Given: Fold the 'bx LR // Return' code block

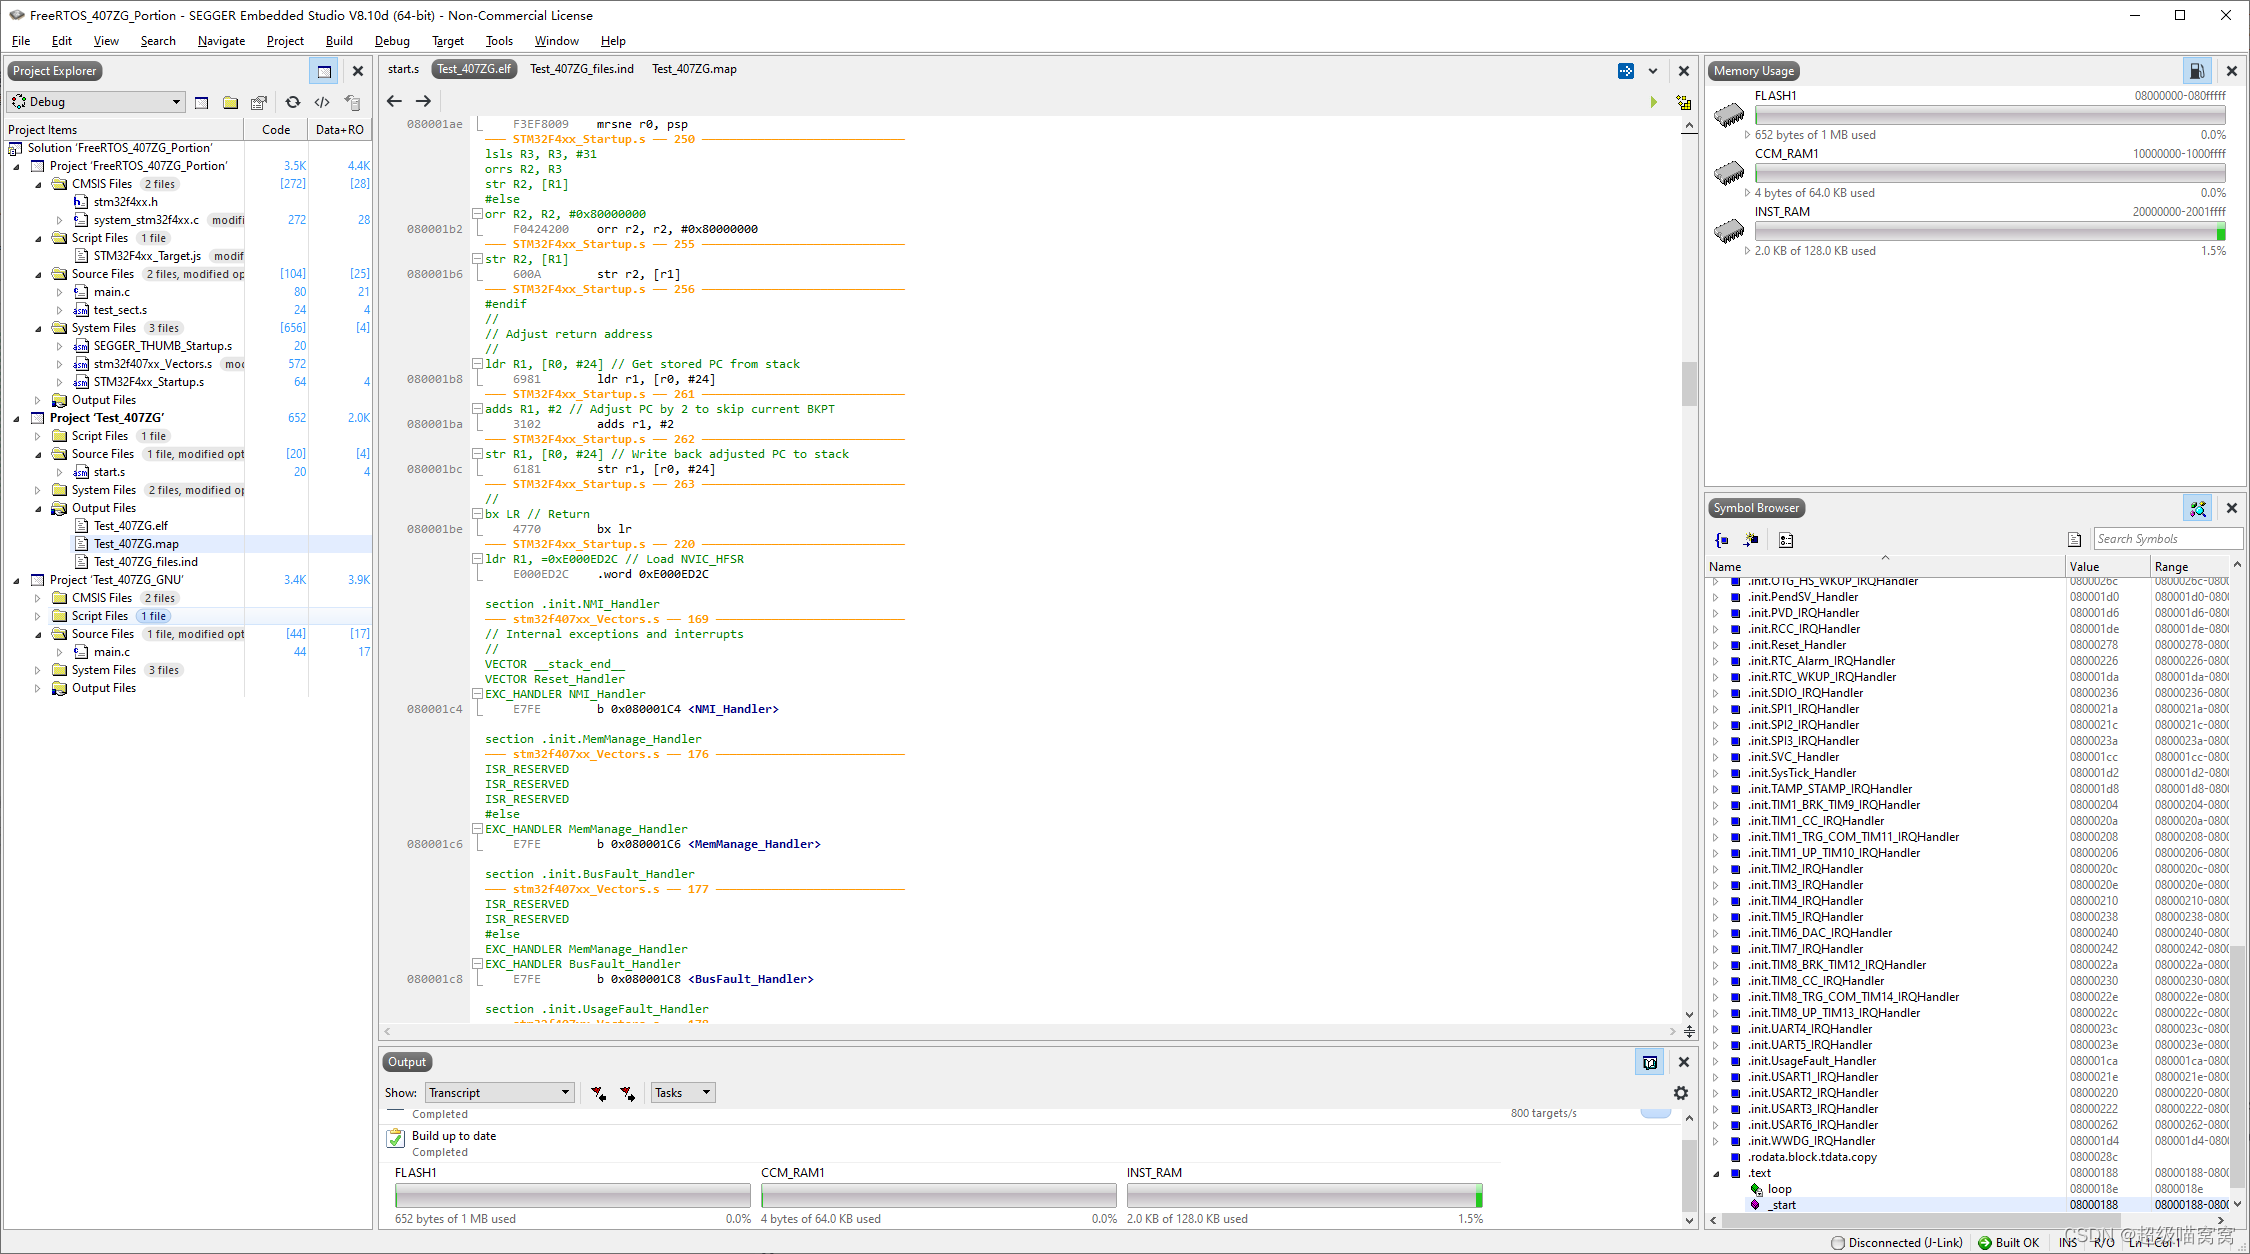Looking at the screenshot, I should pos(478,514).
